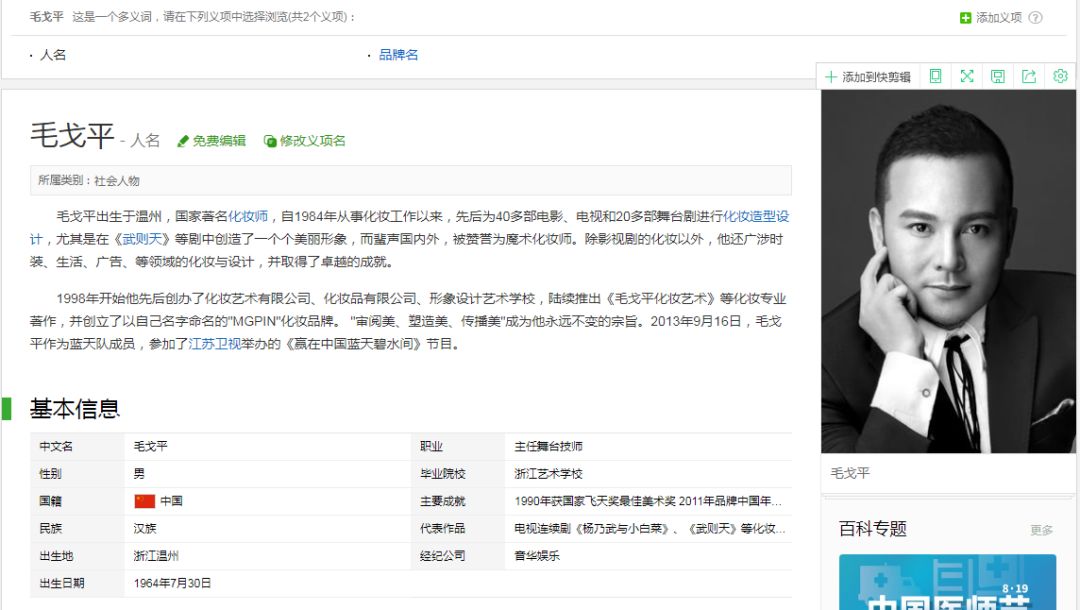Screen dimensions: 1080x610
Task: Open settings via the gear icon
Action: [1060, 76]
